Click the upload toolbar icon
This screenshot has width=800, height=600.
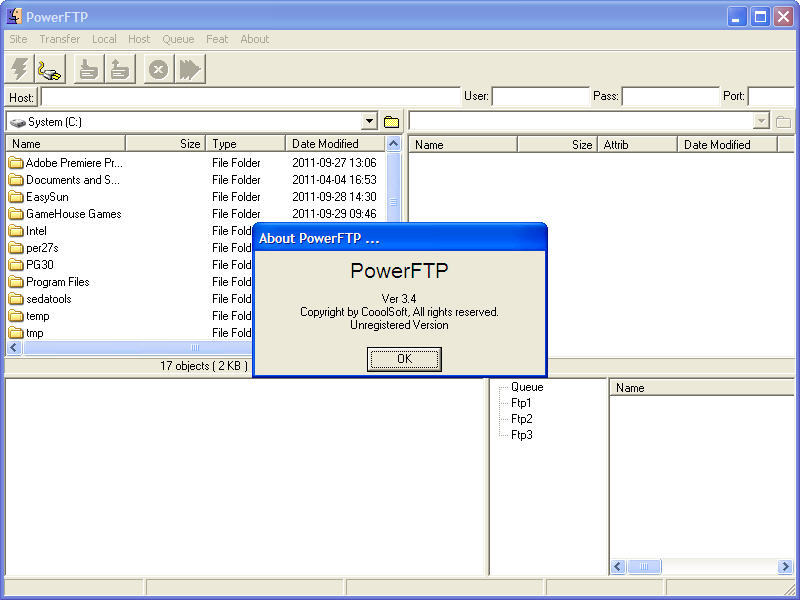pos(120,69)
